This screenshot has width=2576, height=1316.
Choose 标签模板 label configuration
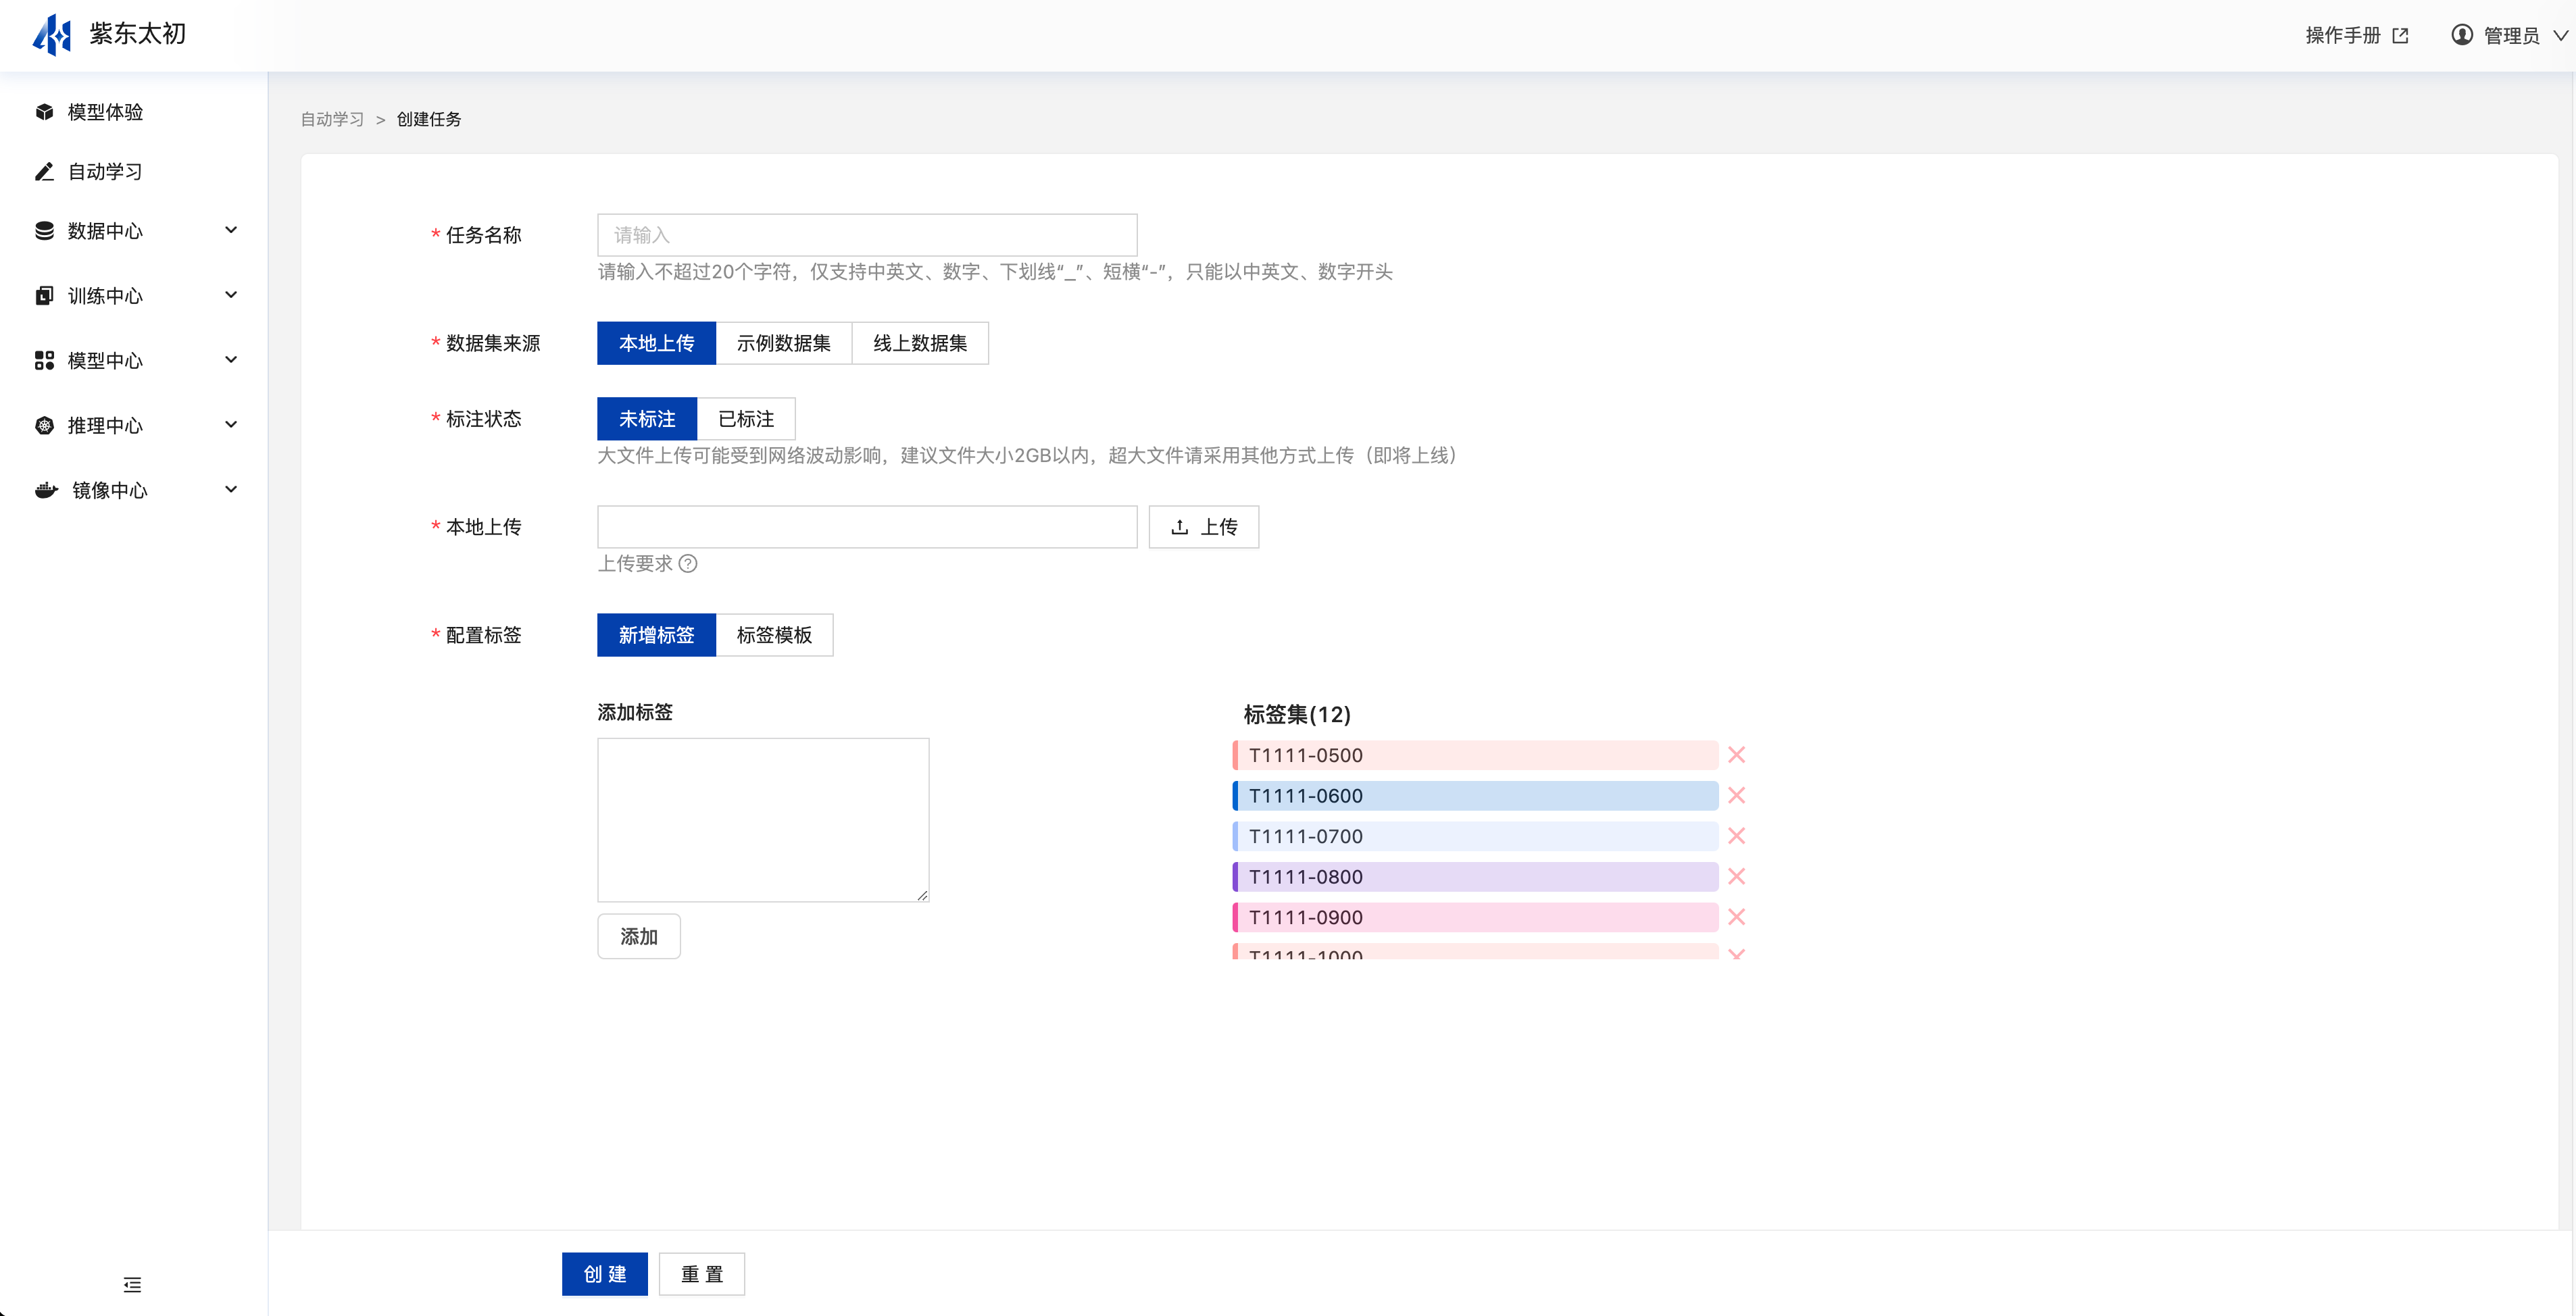(x=775, y=635)
